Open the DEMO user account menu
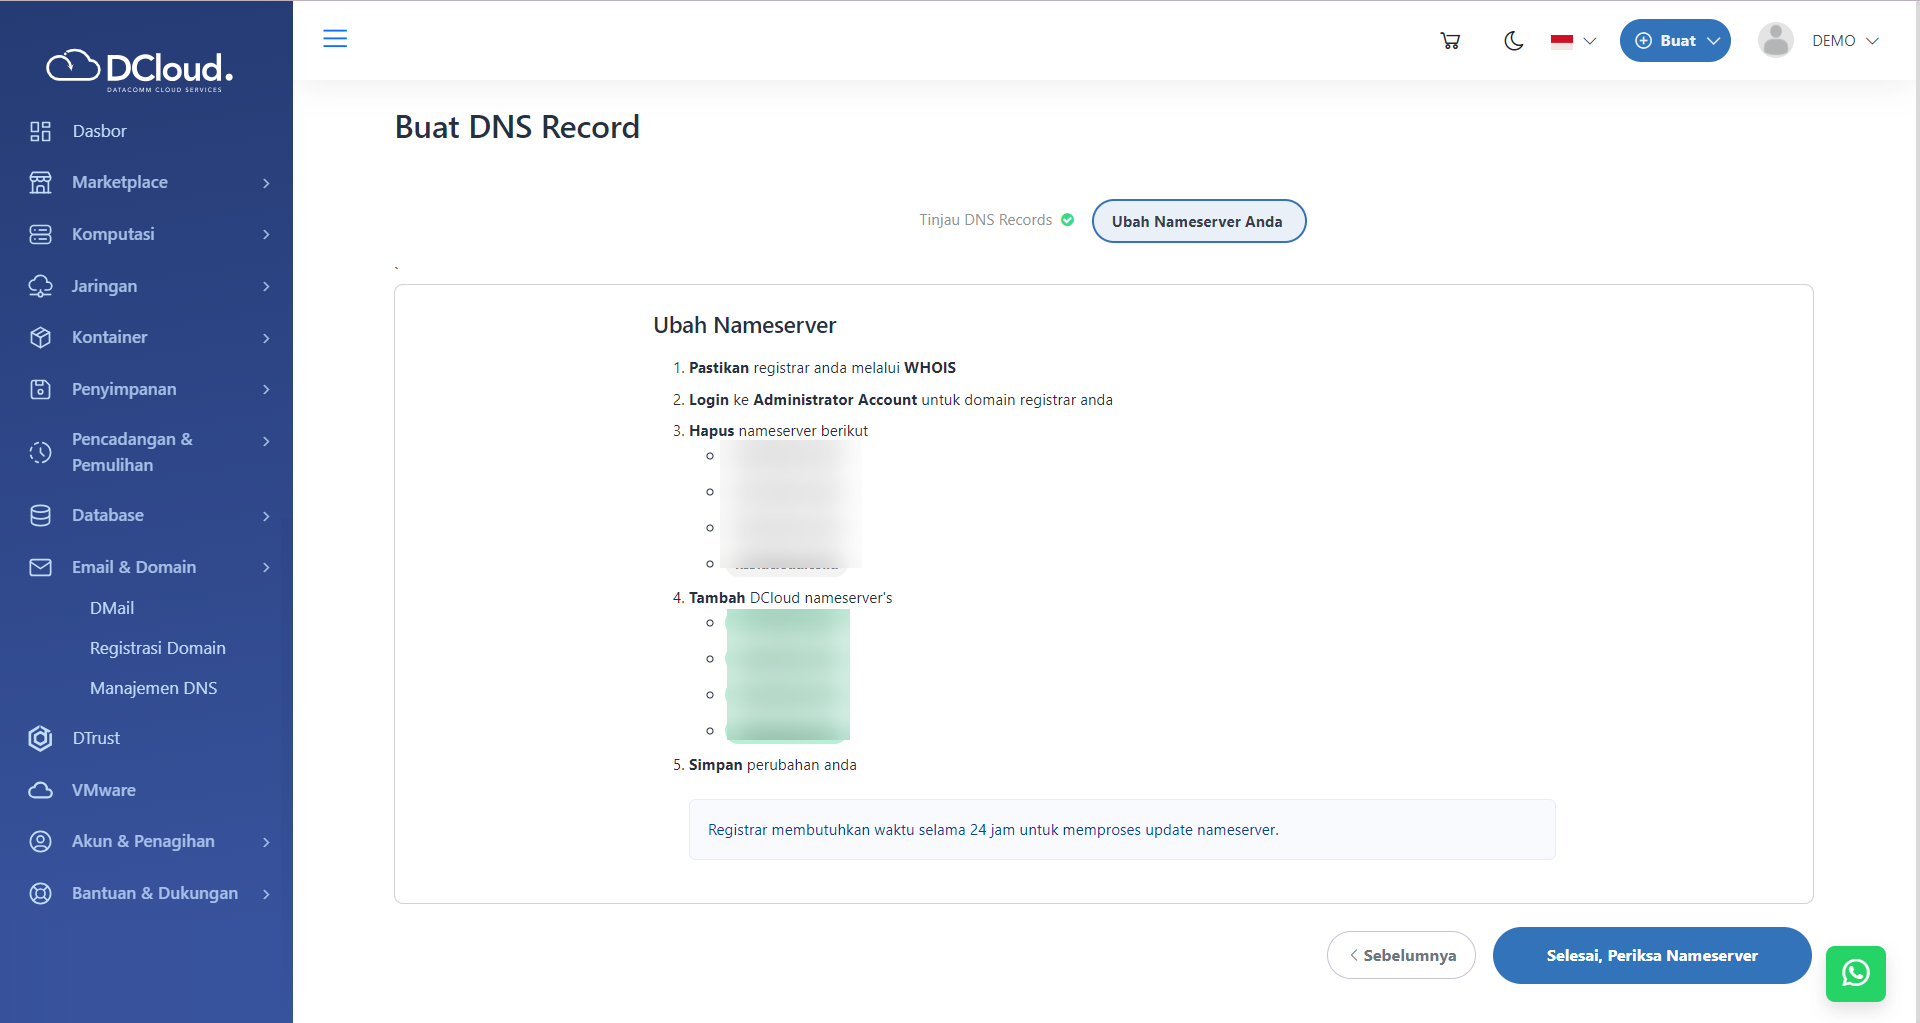 click(x=1844, y=41)
